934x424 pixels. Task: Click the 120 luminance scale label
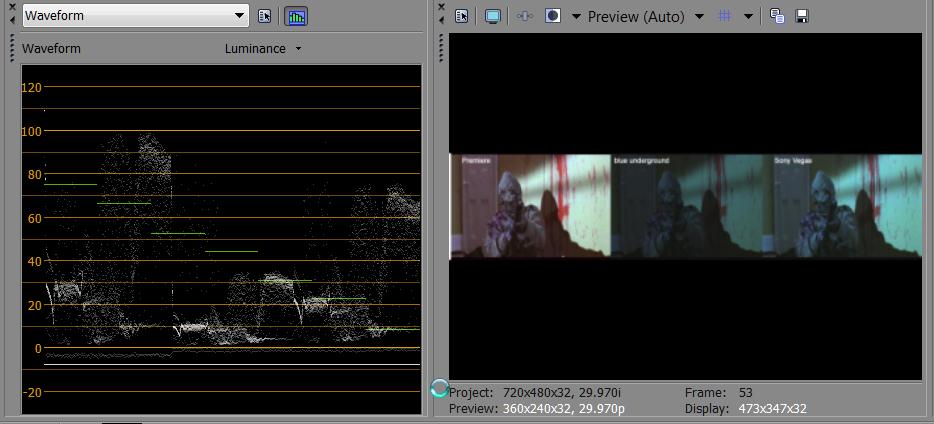(31, 88)
